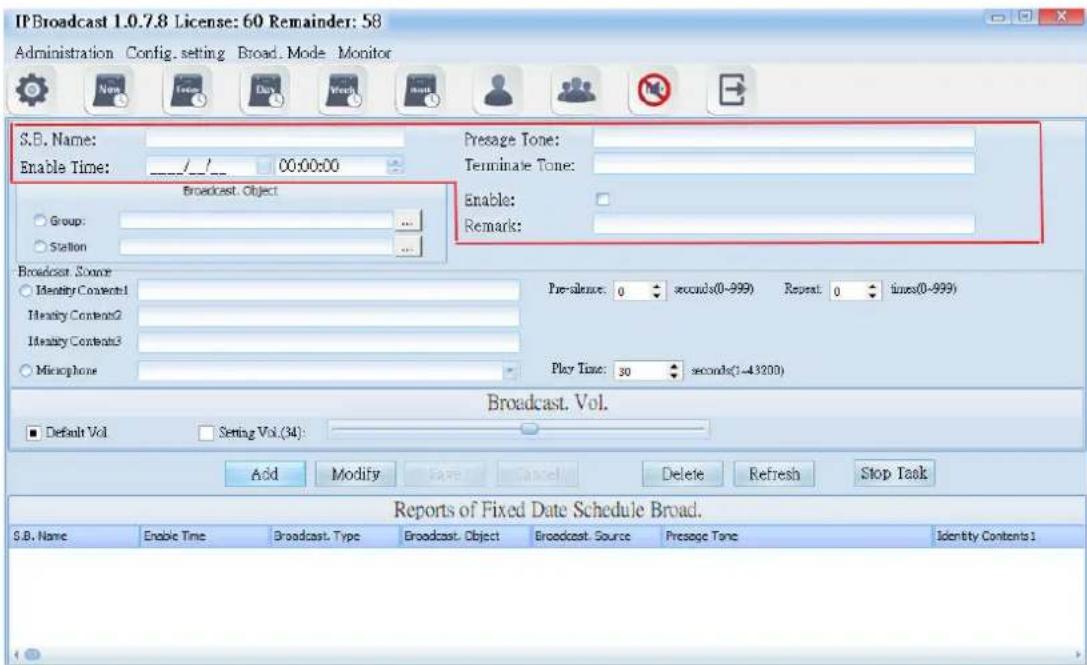Click the Add button
Screen dimensions: 1087x665
tap(265, 474)
